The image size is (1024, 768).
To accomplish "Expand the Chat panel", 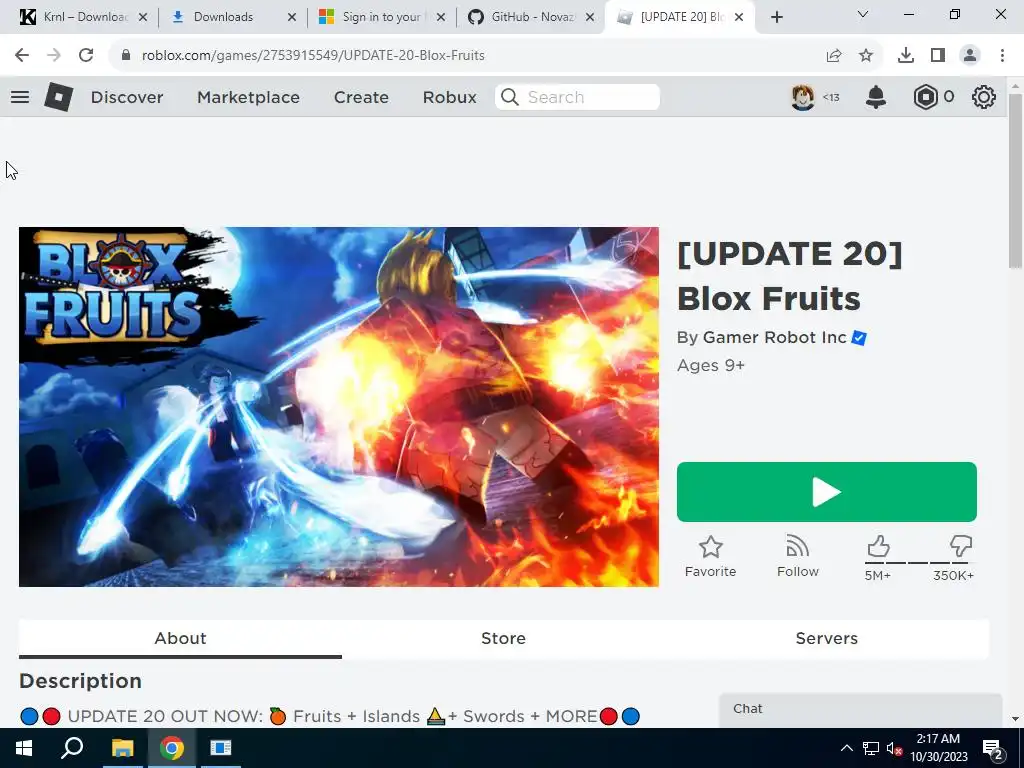I will 860,710.
